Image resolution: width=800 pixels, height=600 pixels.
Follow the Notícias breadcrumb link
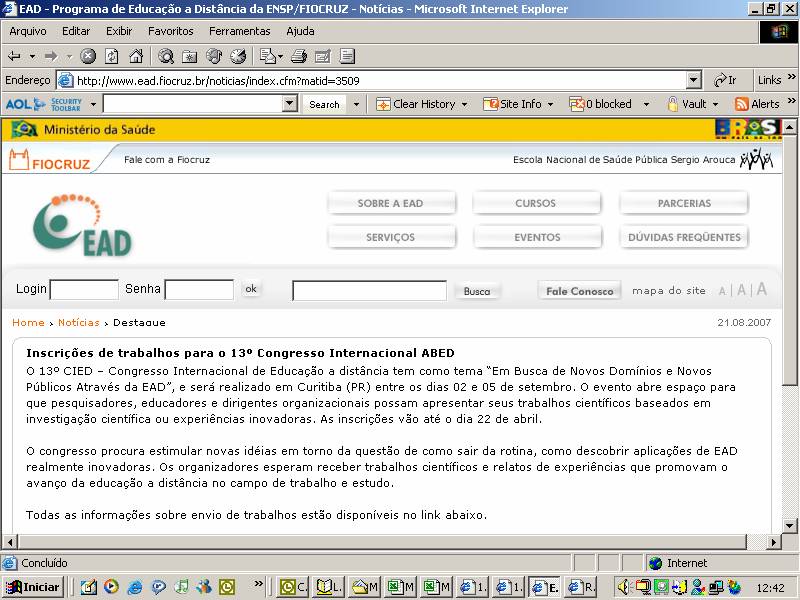tap(78, 323)
